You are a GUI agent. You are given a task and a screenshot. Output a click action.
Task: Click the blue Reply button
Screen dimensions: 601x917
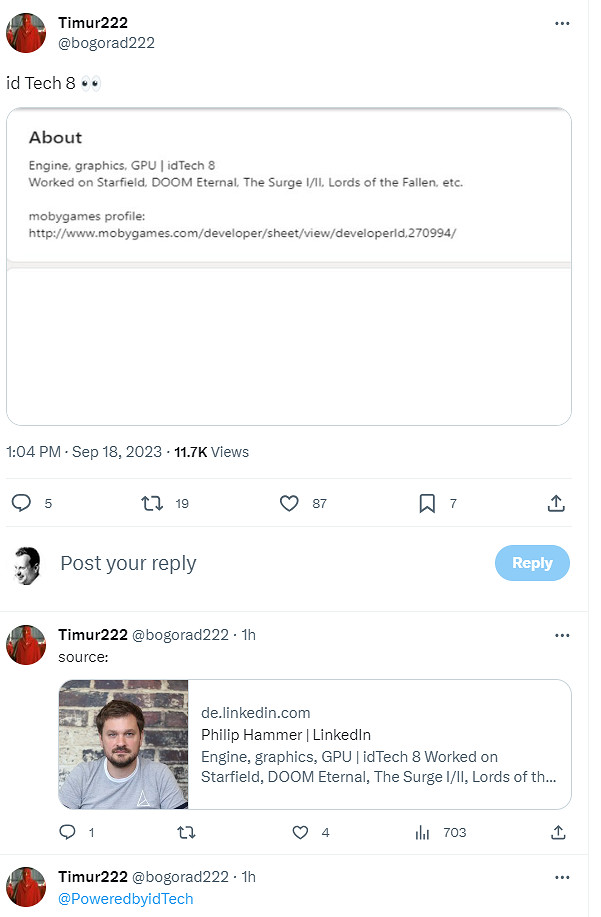(x=532, y=563)
